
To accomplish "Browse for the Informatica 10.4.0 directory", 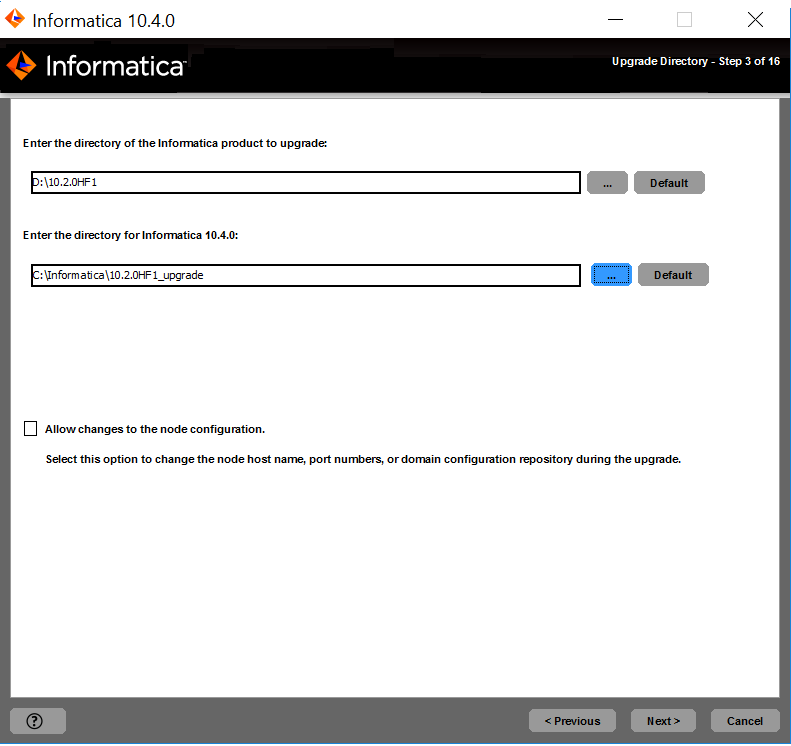I will [x=611, y=275].
